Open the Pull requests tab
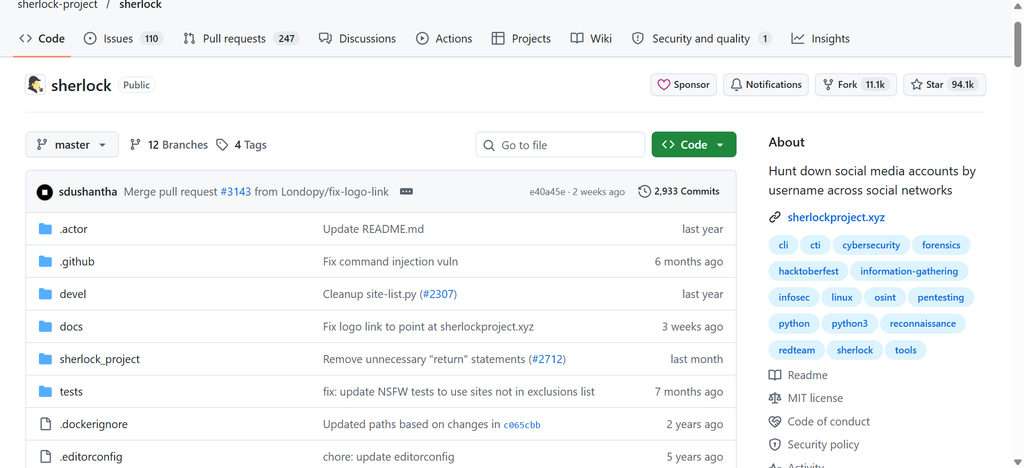This screenshot has height=468, width=1024. click(x=240, y=39)
